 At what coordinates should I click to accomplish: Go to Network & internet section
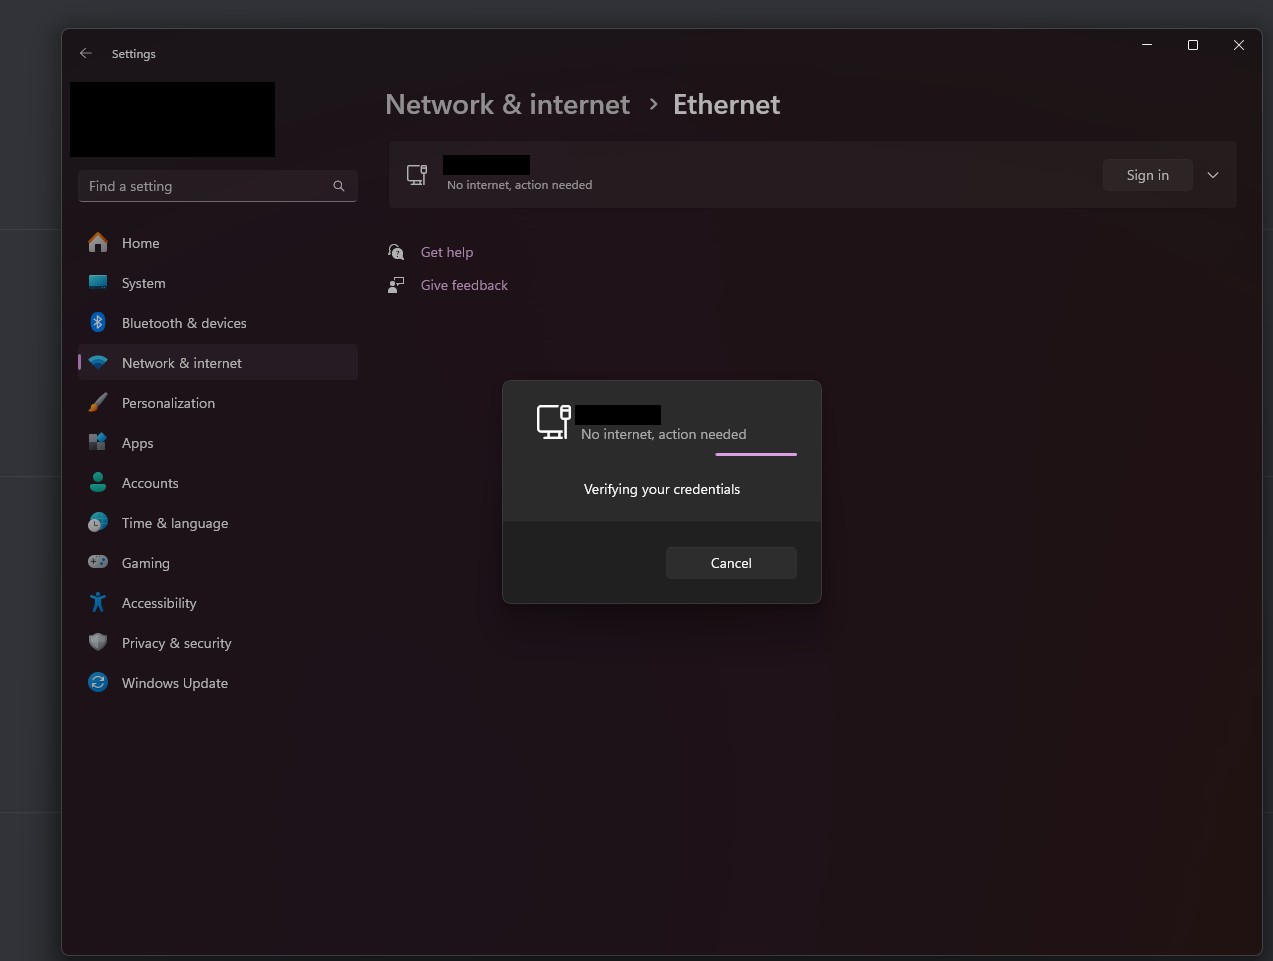click(x=182, y=363)
